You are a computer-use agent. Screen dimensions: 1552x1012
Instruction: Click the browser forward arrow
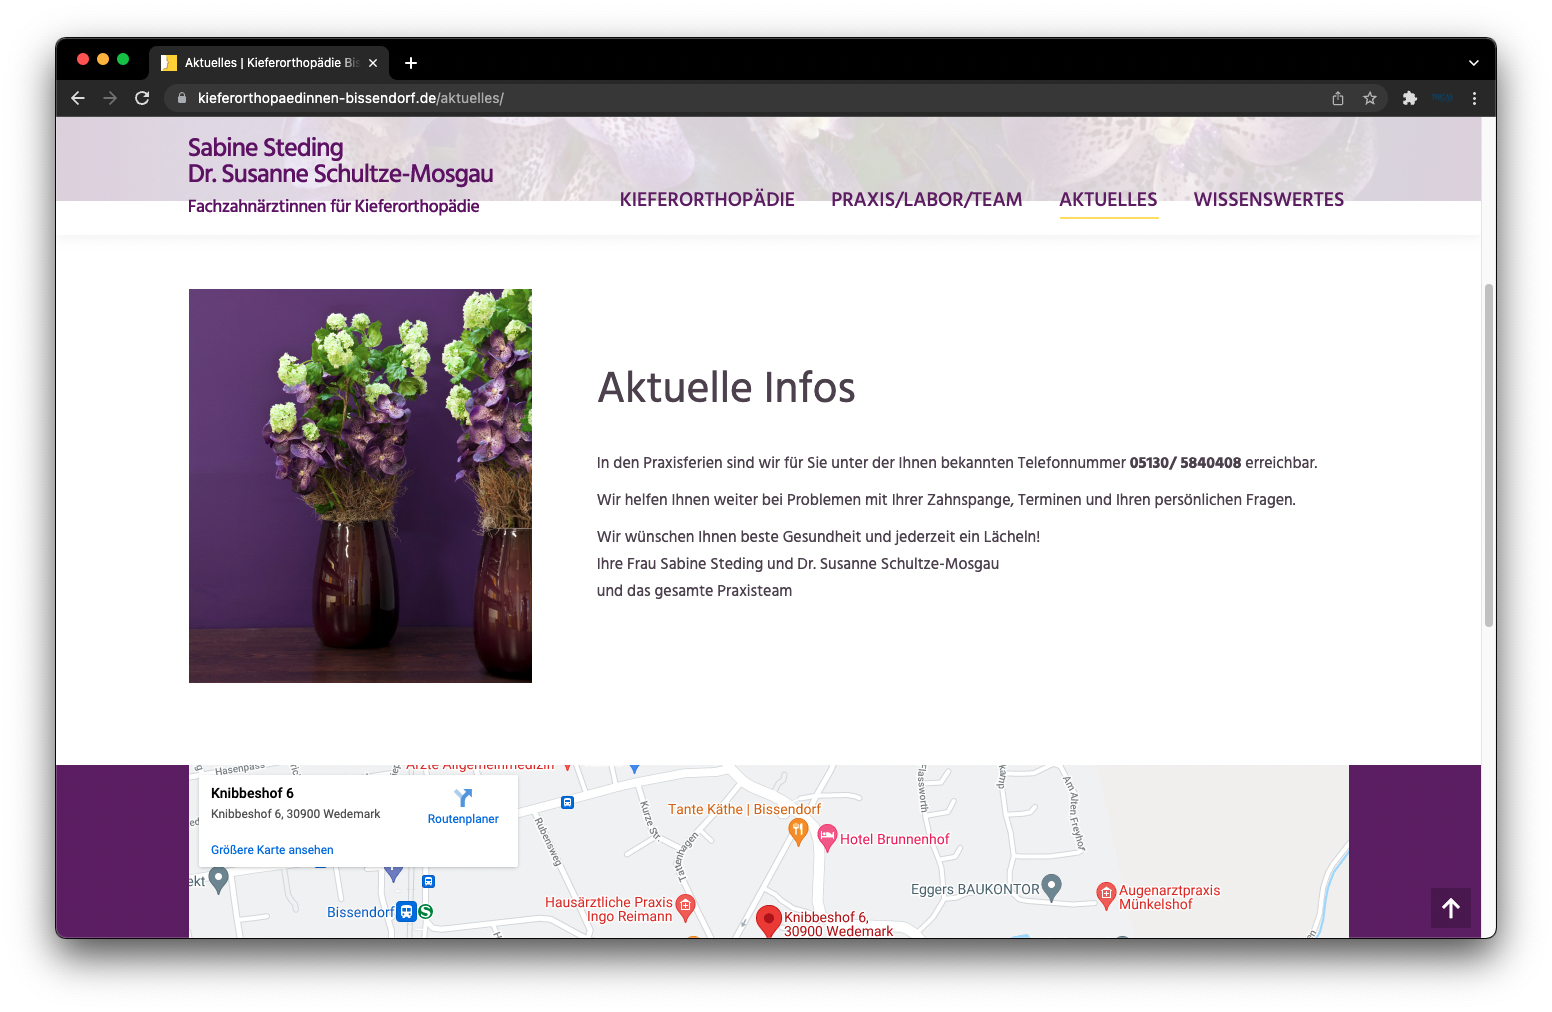(x=110, y=98)
